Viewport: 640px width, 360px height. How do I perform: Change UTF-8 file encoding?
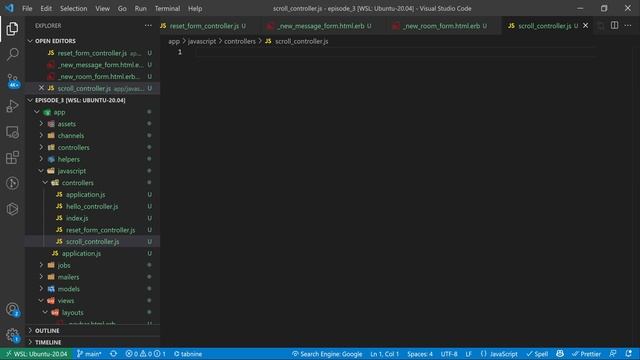point(449,354)
